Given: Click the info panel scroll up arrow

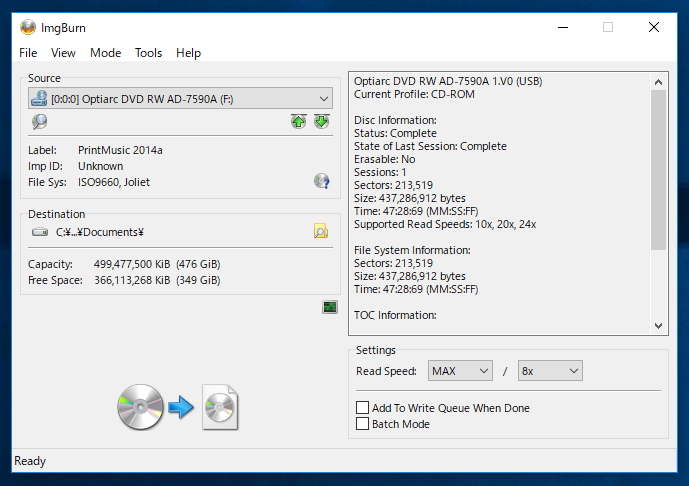Looking at the screenshot, I should [658, 82].
